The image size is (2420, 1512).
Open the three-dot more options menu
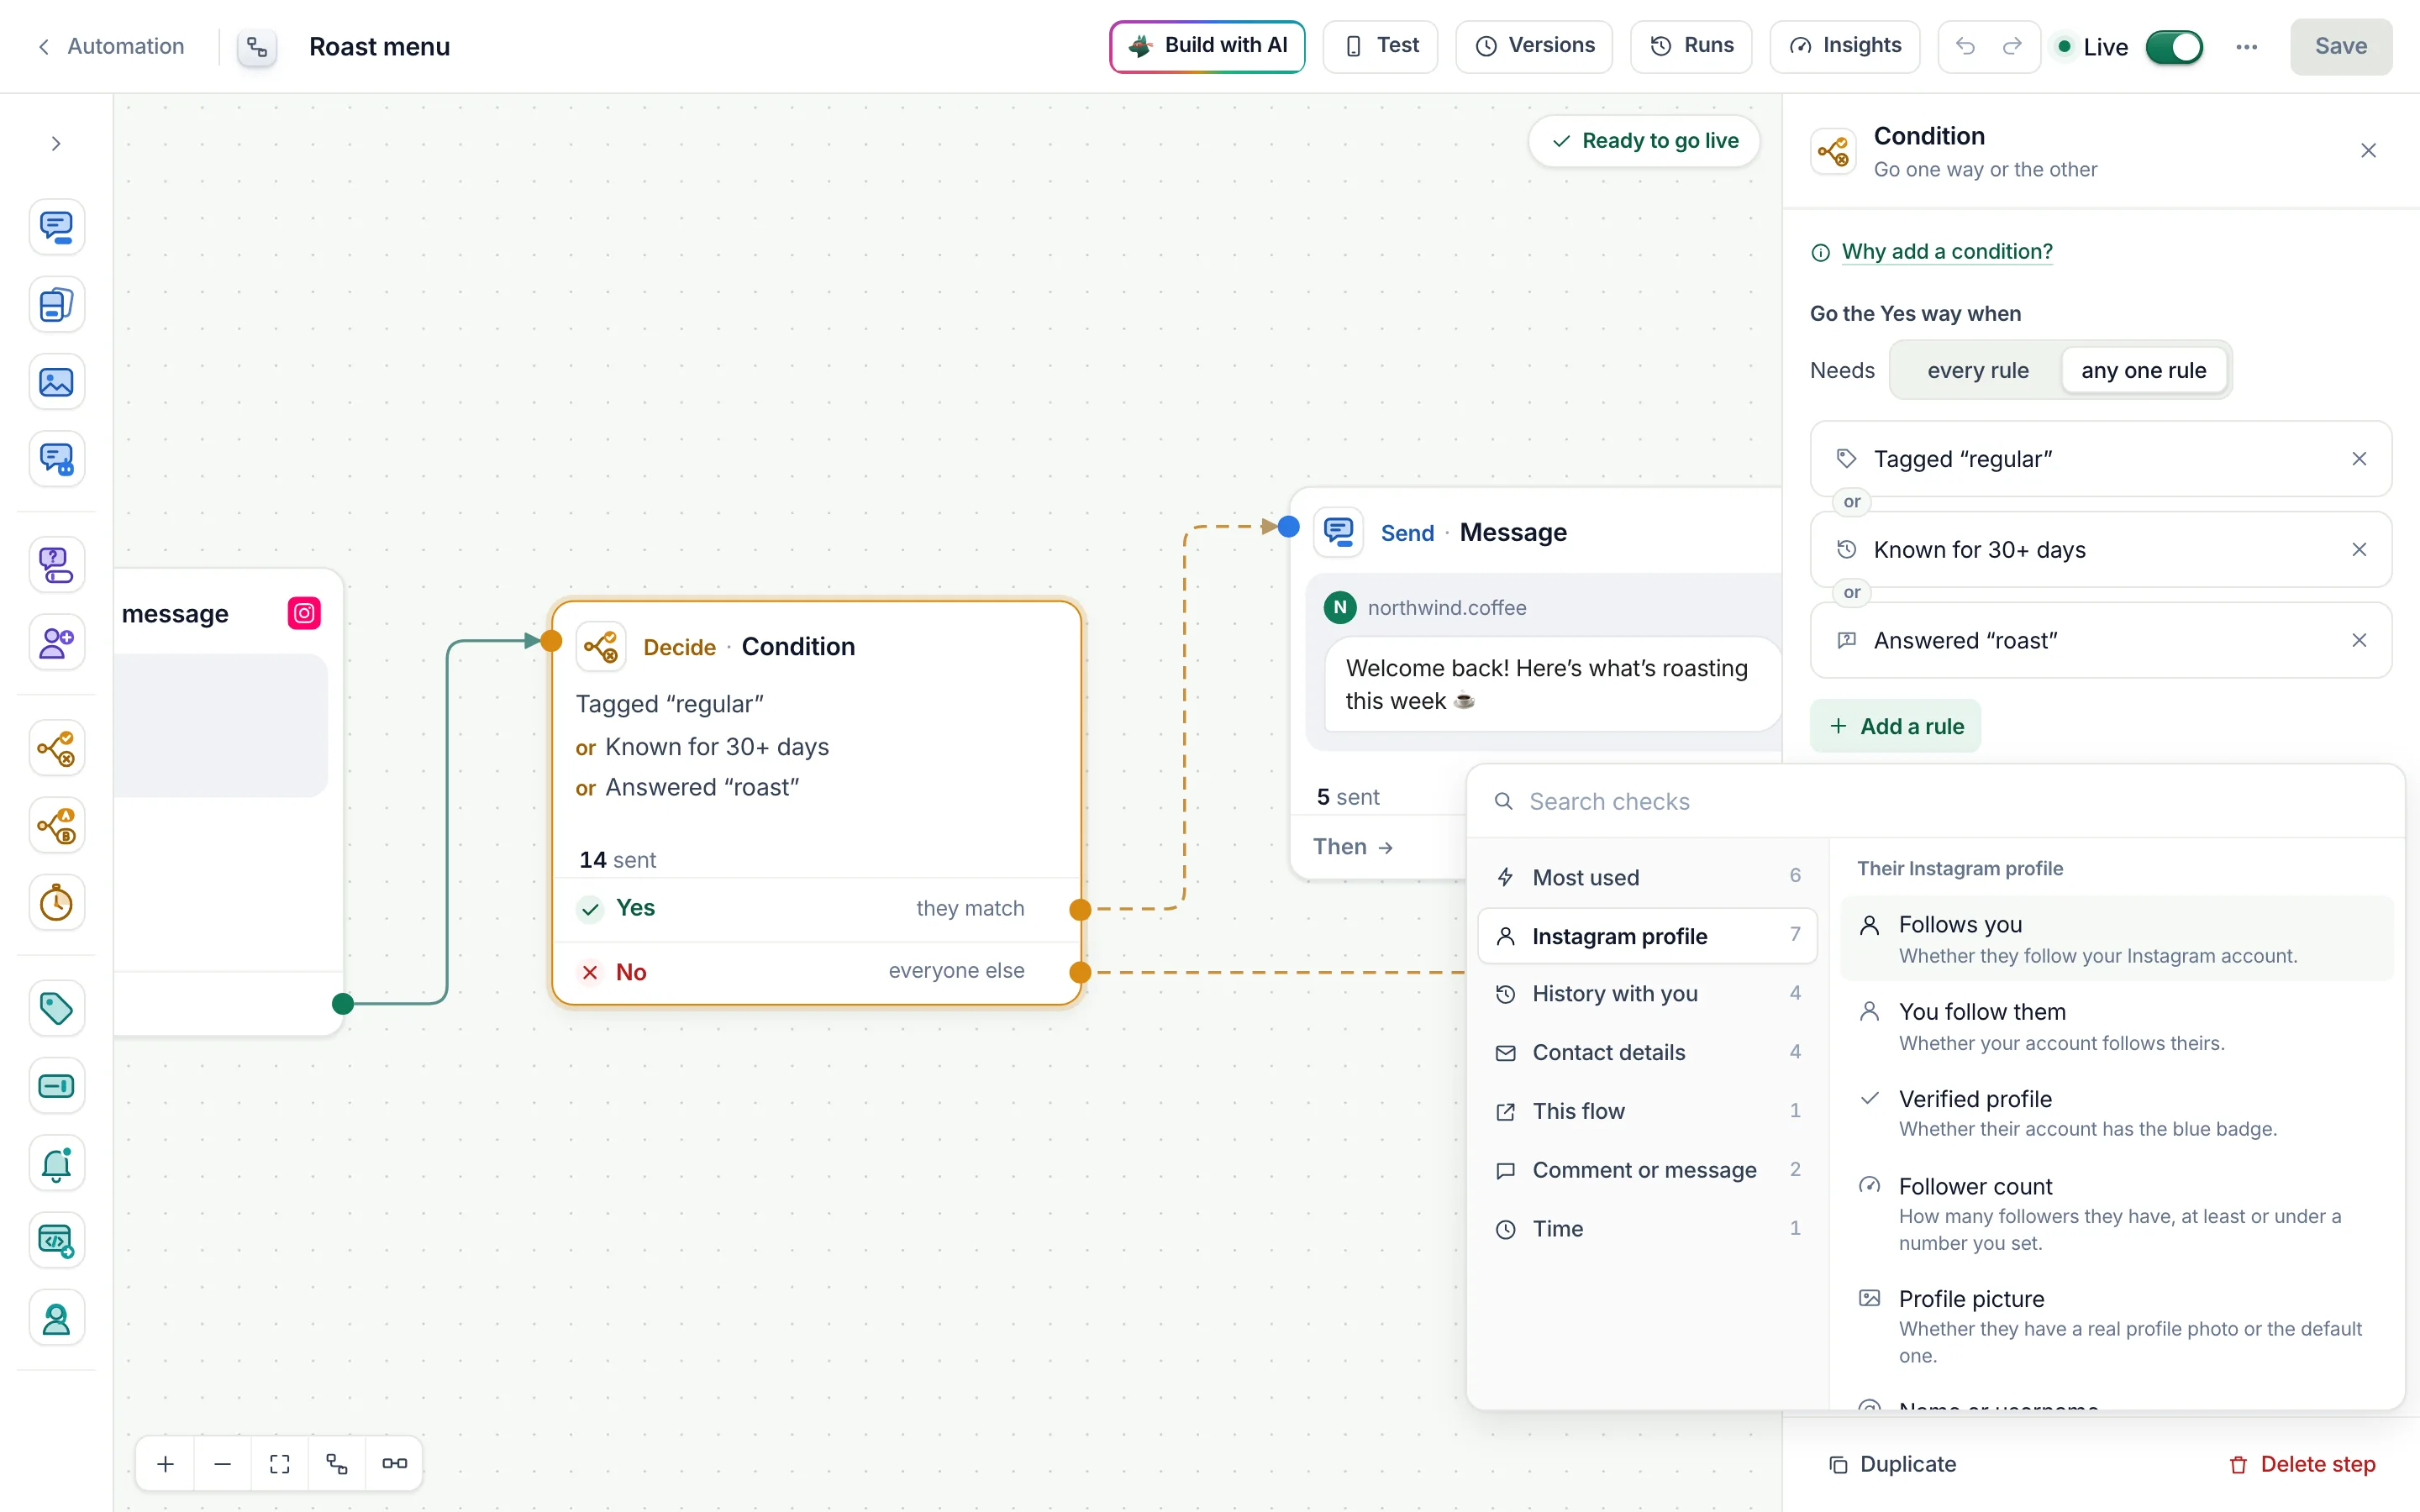point(2246,46)
